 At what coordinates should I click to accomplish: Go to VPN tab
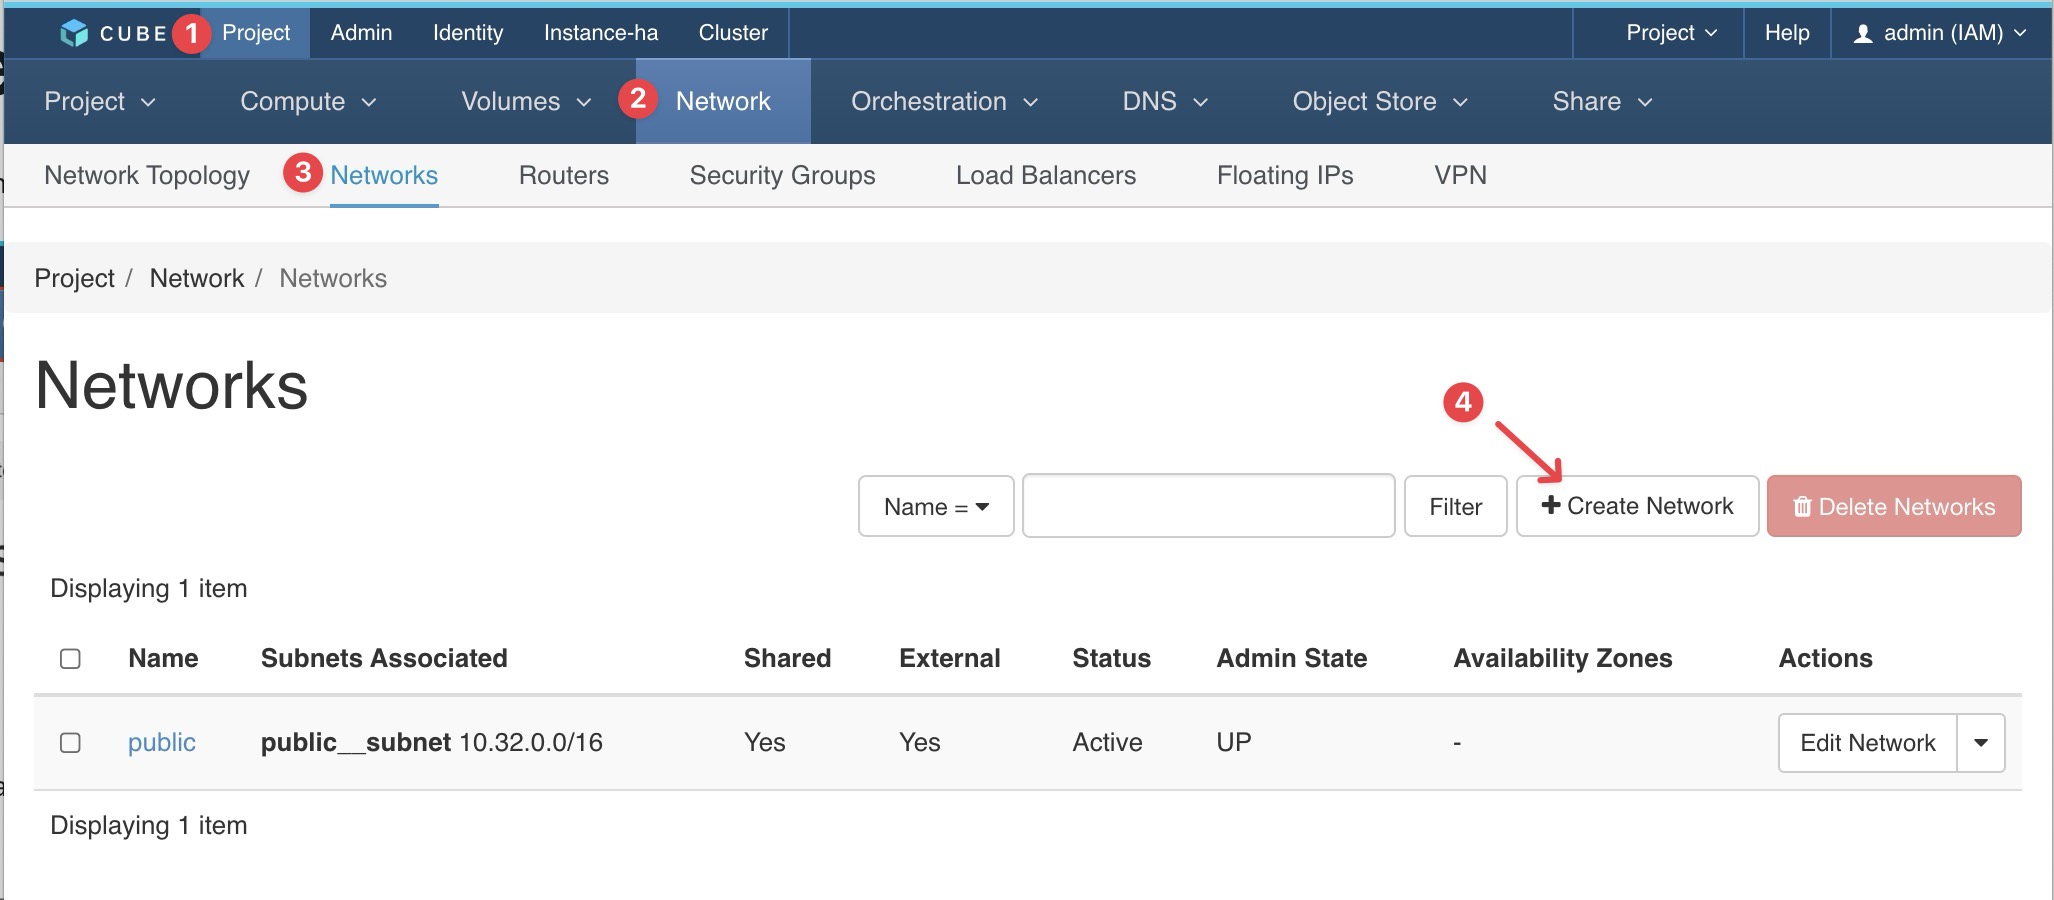coord(1460,175)
